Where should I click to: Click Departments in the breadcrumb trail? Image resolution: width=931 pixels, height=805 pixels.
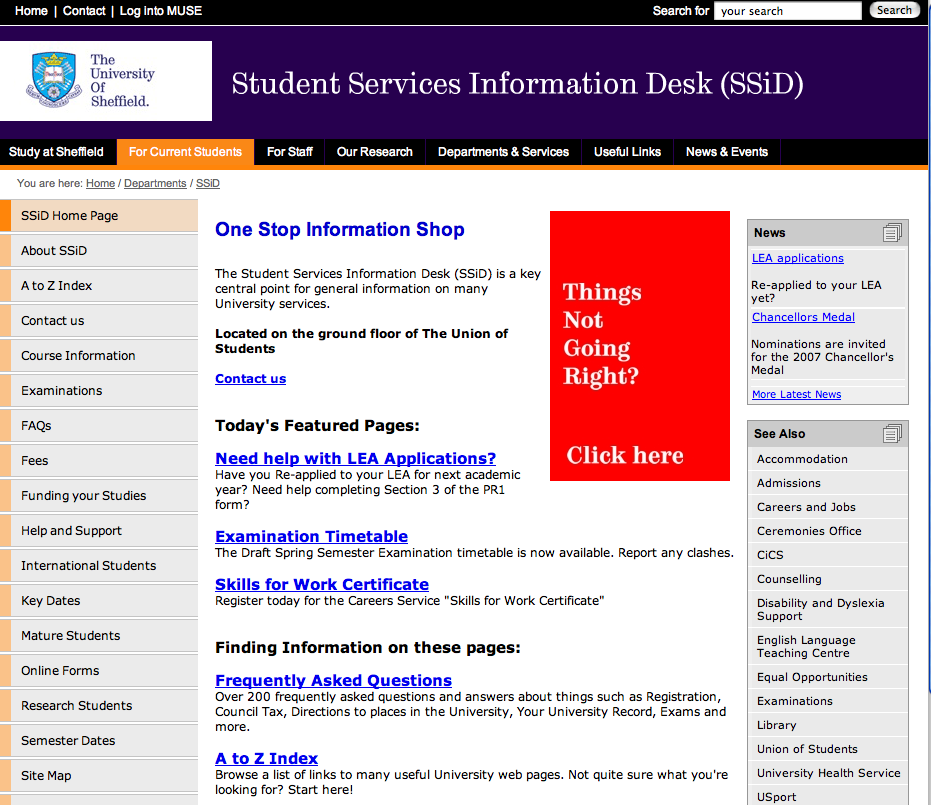pyautogui.click(x=155, y=183)
